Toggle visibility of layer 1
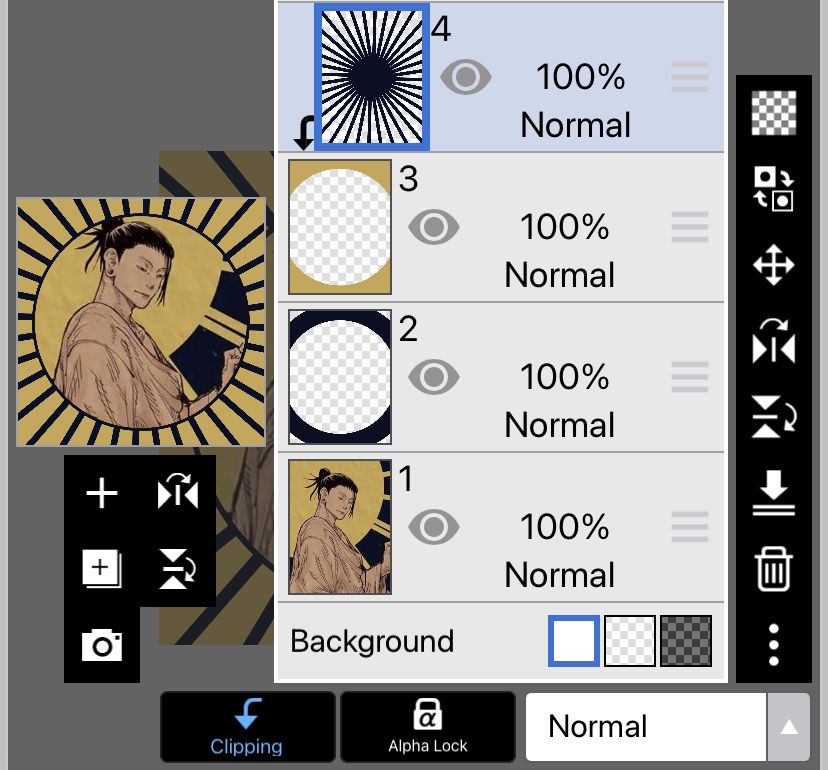Viewport: 828px width, 770px height. pos(434,527)
